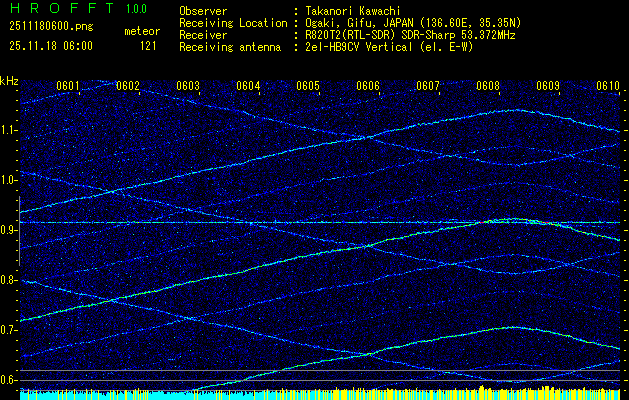This screenshot has width=629, height=400.
Task: Click the 0602 time marker
Action: [128, 85]
